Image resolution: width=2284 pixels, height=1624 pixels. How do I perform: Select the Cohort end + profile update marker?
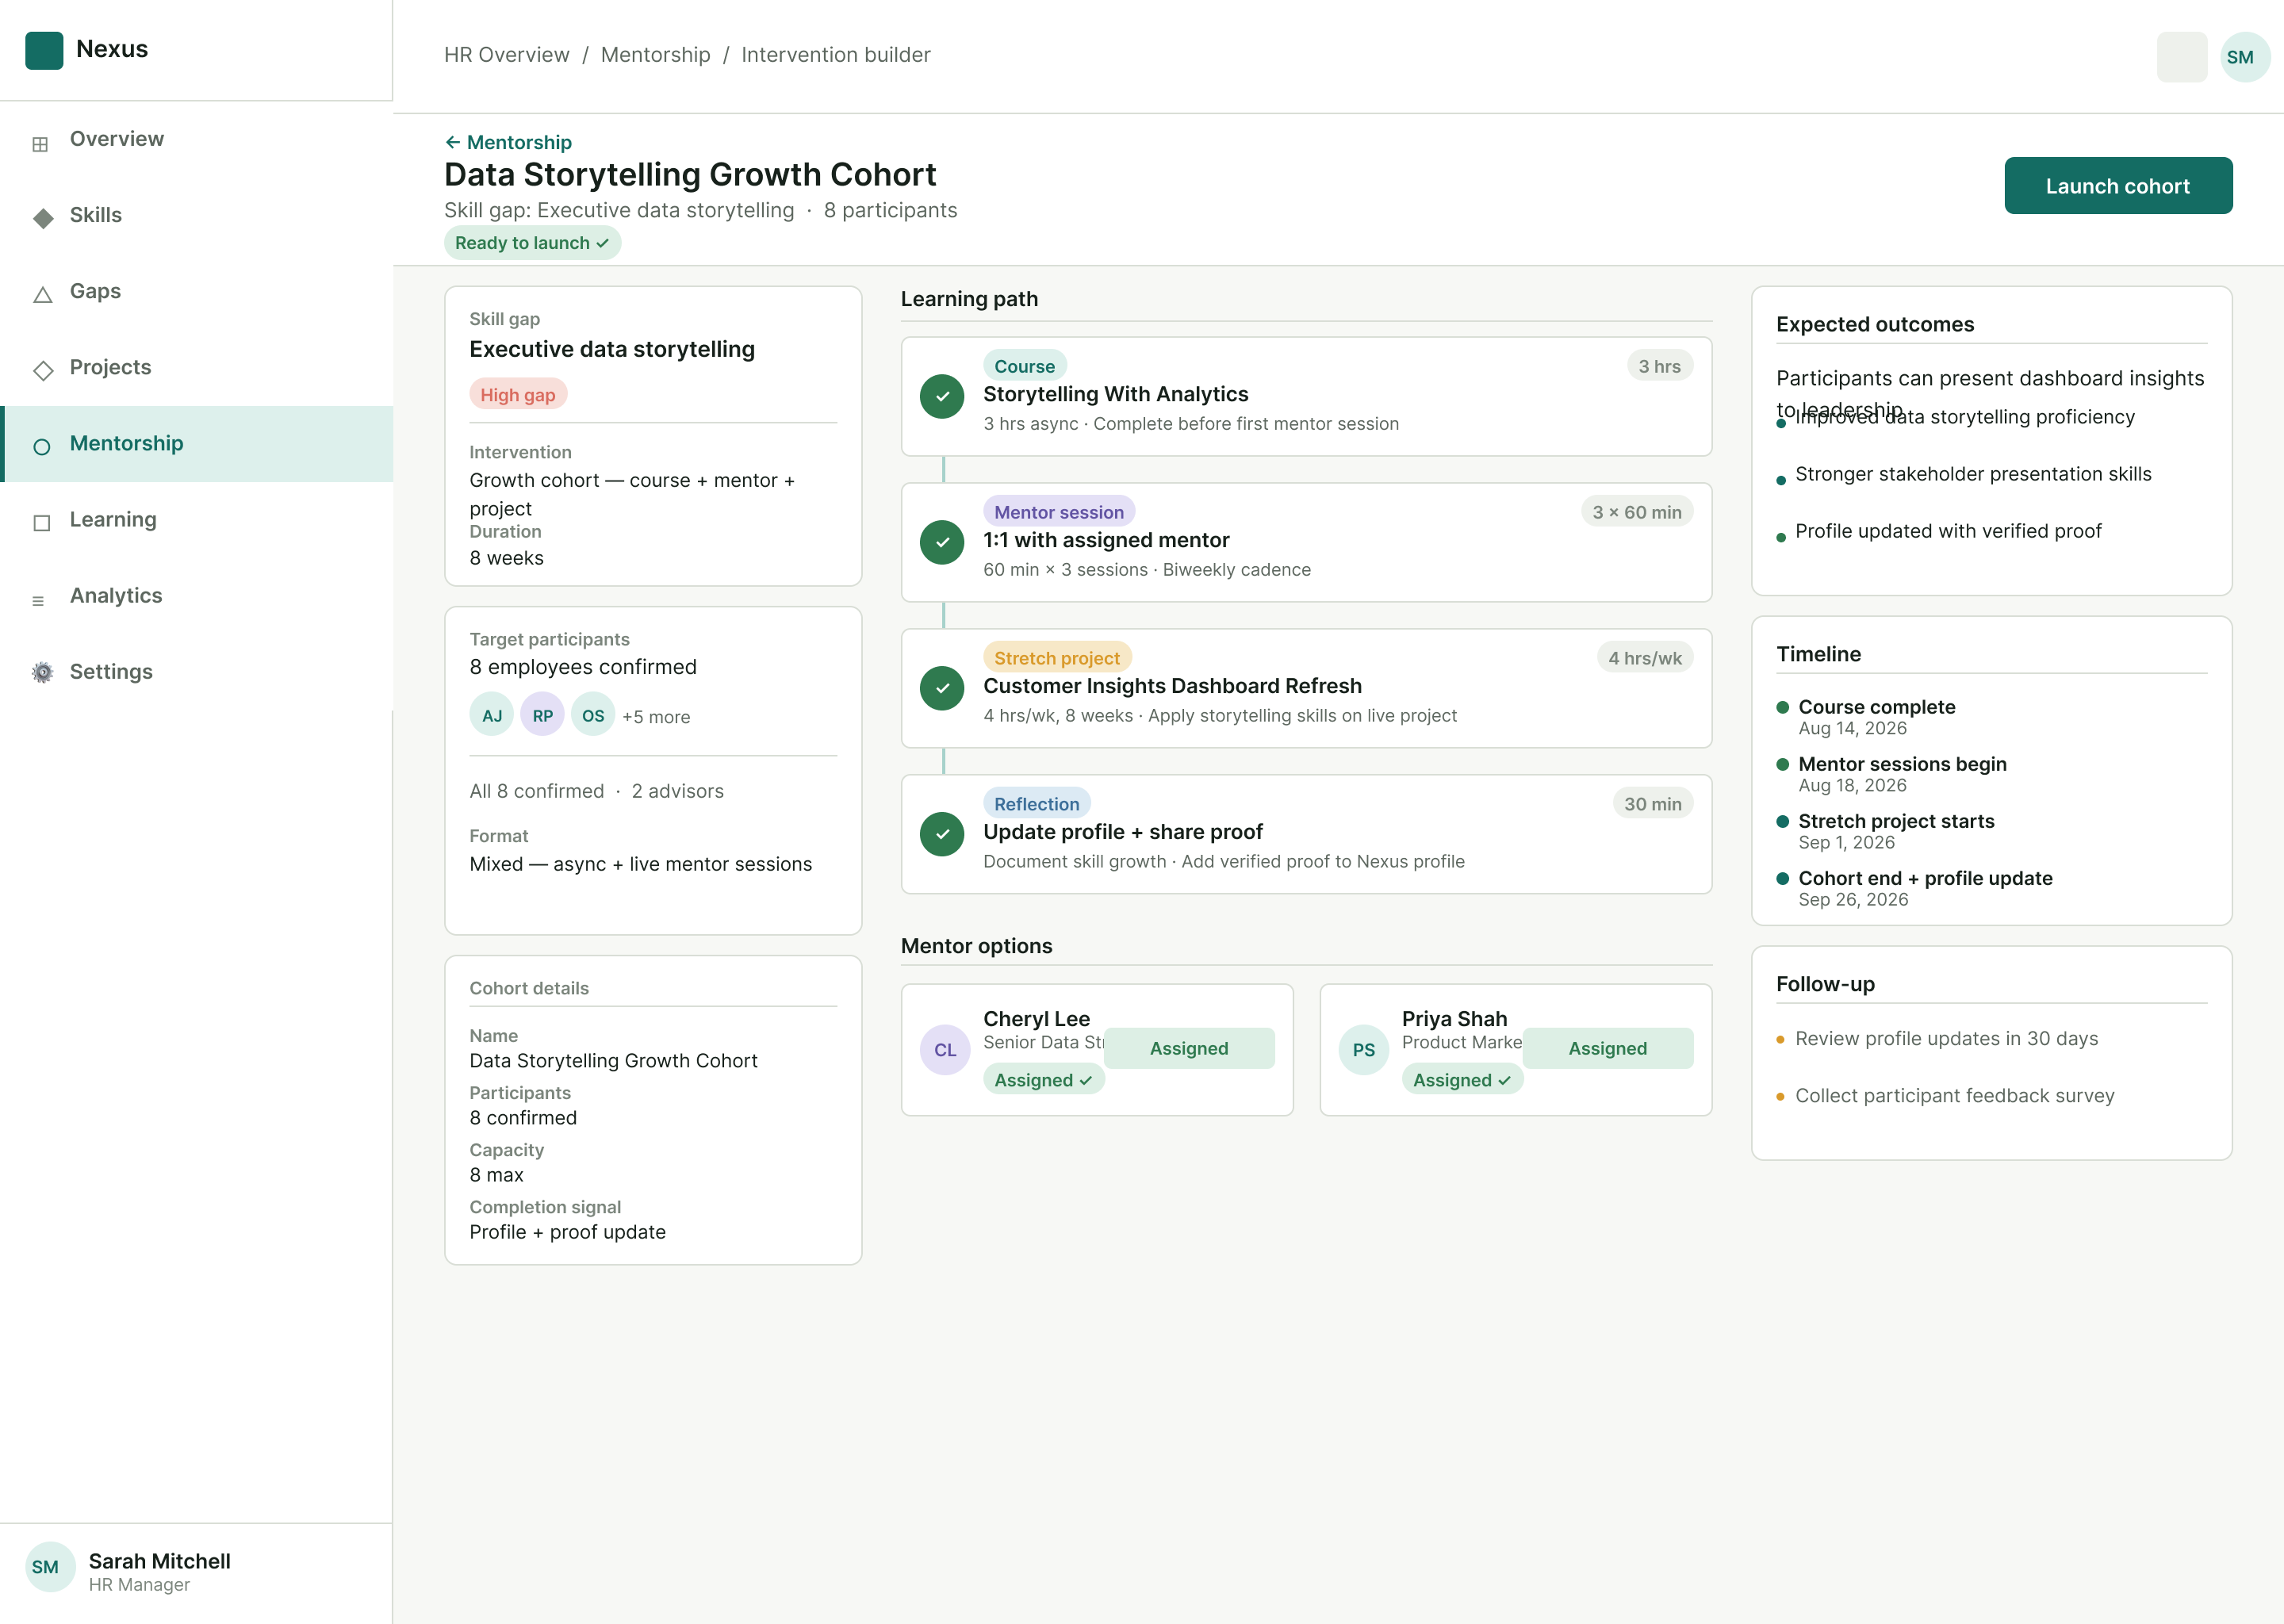point(1782,878)
